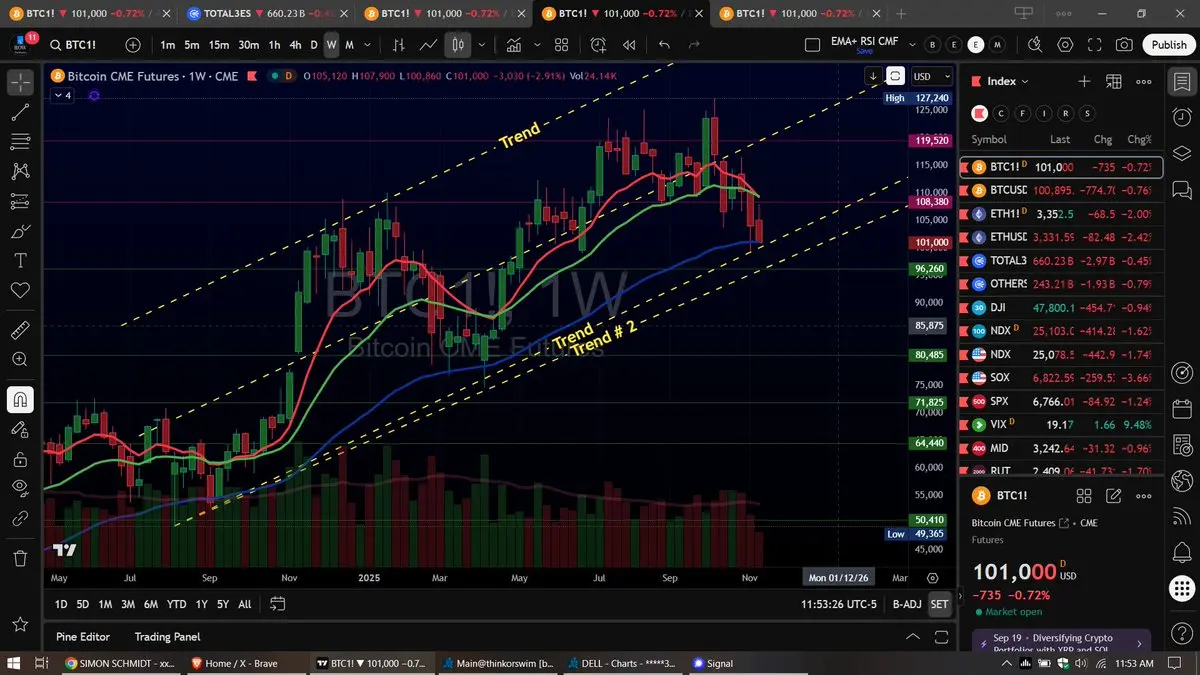Expand the chart style dropdown arrow
Image resolution: width=1200 pixels, height=675 pixels.
coord(483,45)
